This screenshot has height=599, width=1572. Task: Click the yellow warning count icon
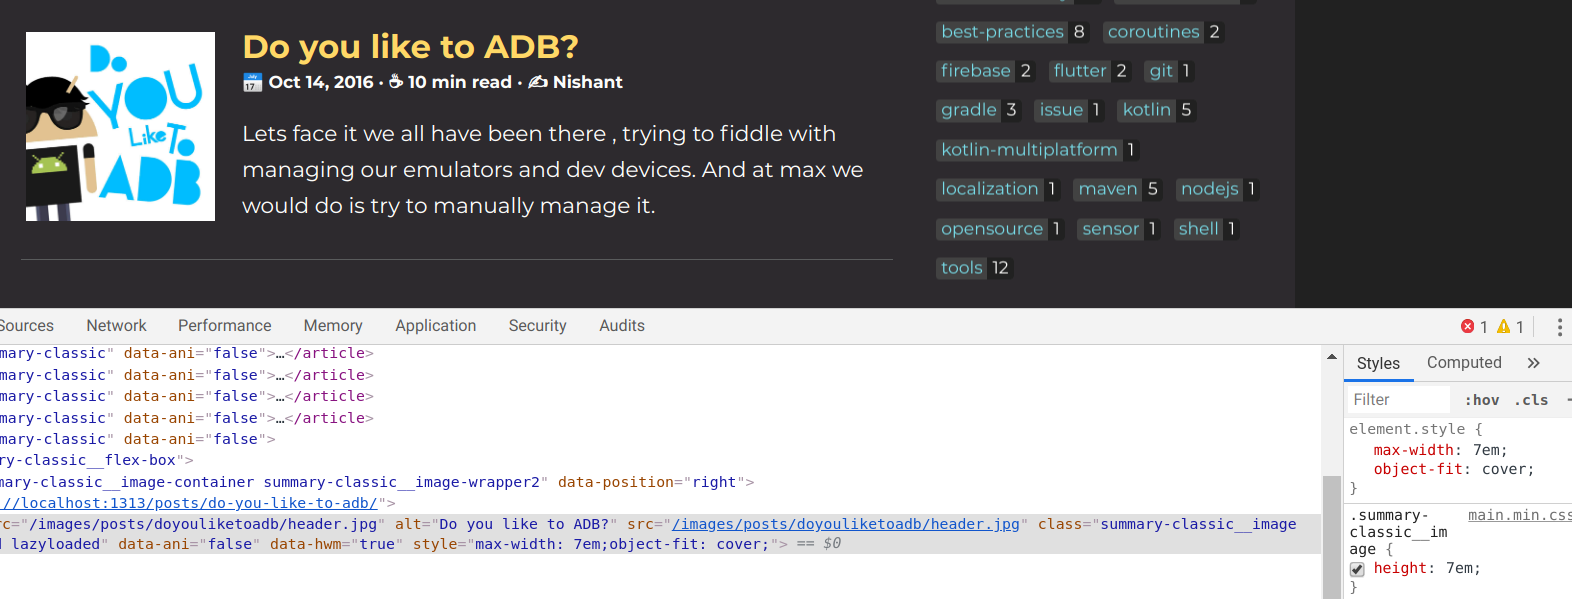(x=1503, y=326)
